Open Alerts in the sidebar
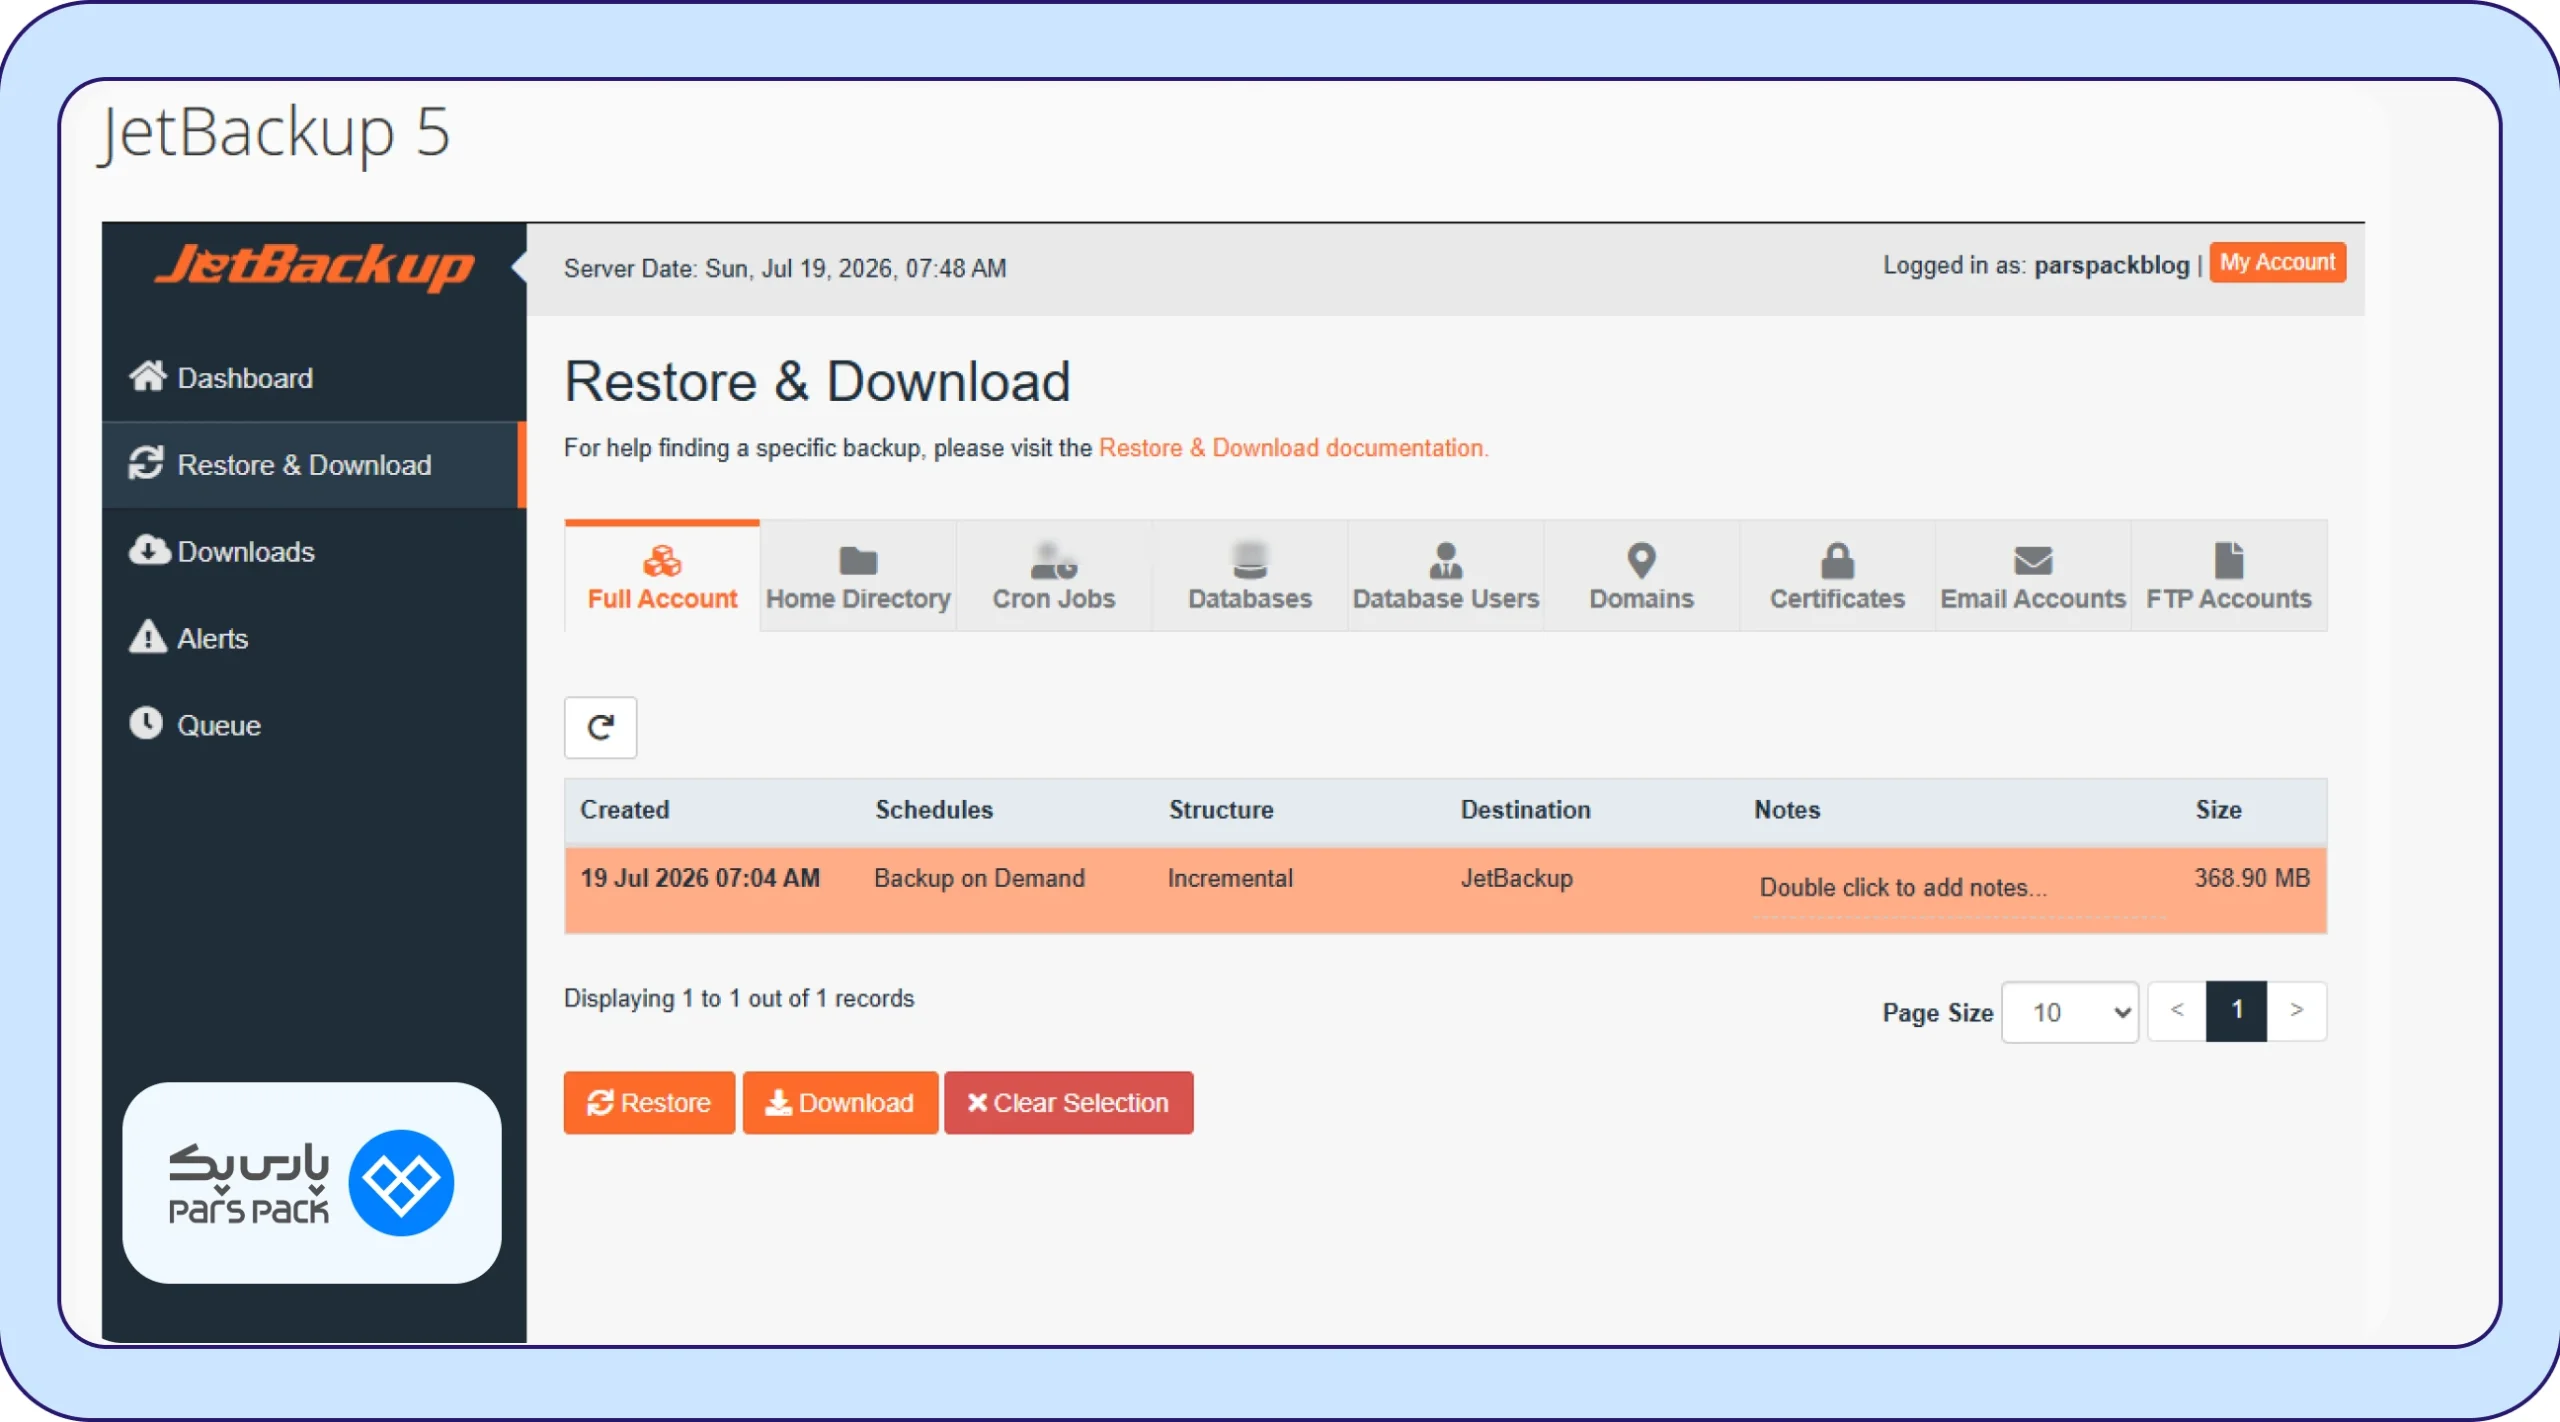Image resolution: width=2560 pixels, height=1422 pixels. [314, 639]
